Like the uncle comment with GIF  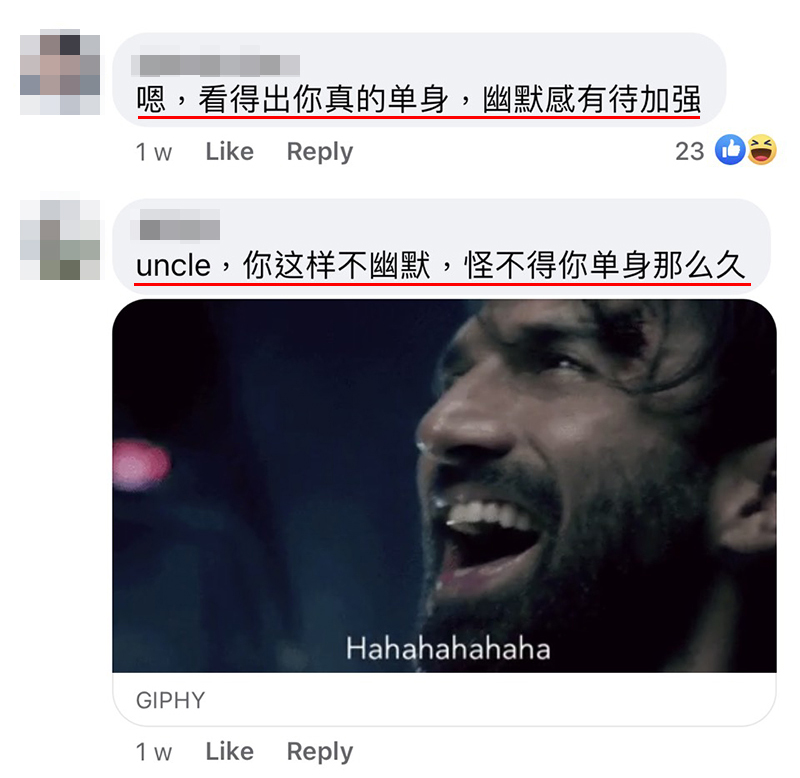coord(230,751)
